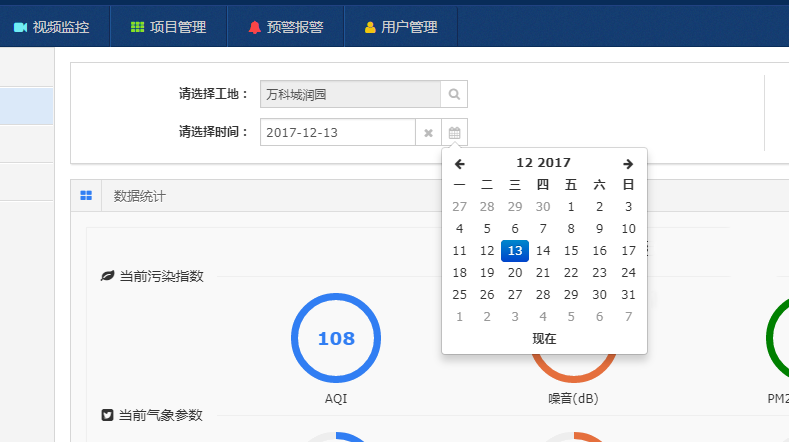Open the 用户管理 menu
Viewport: 789px width, 442px height.
pos(400,27)
